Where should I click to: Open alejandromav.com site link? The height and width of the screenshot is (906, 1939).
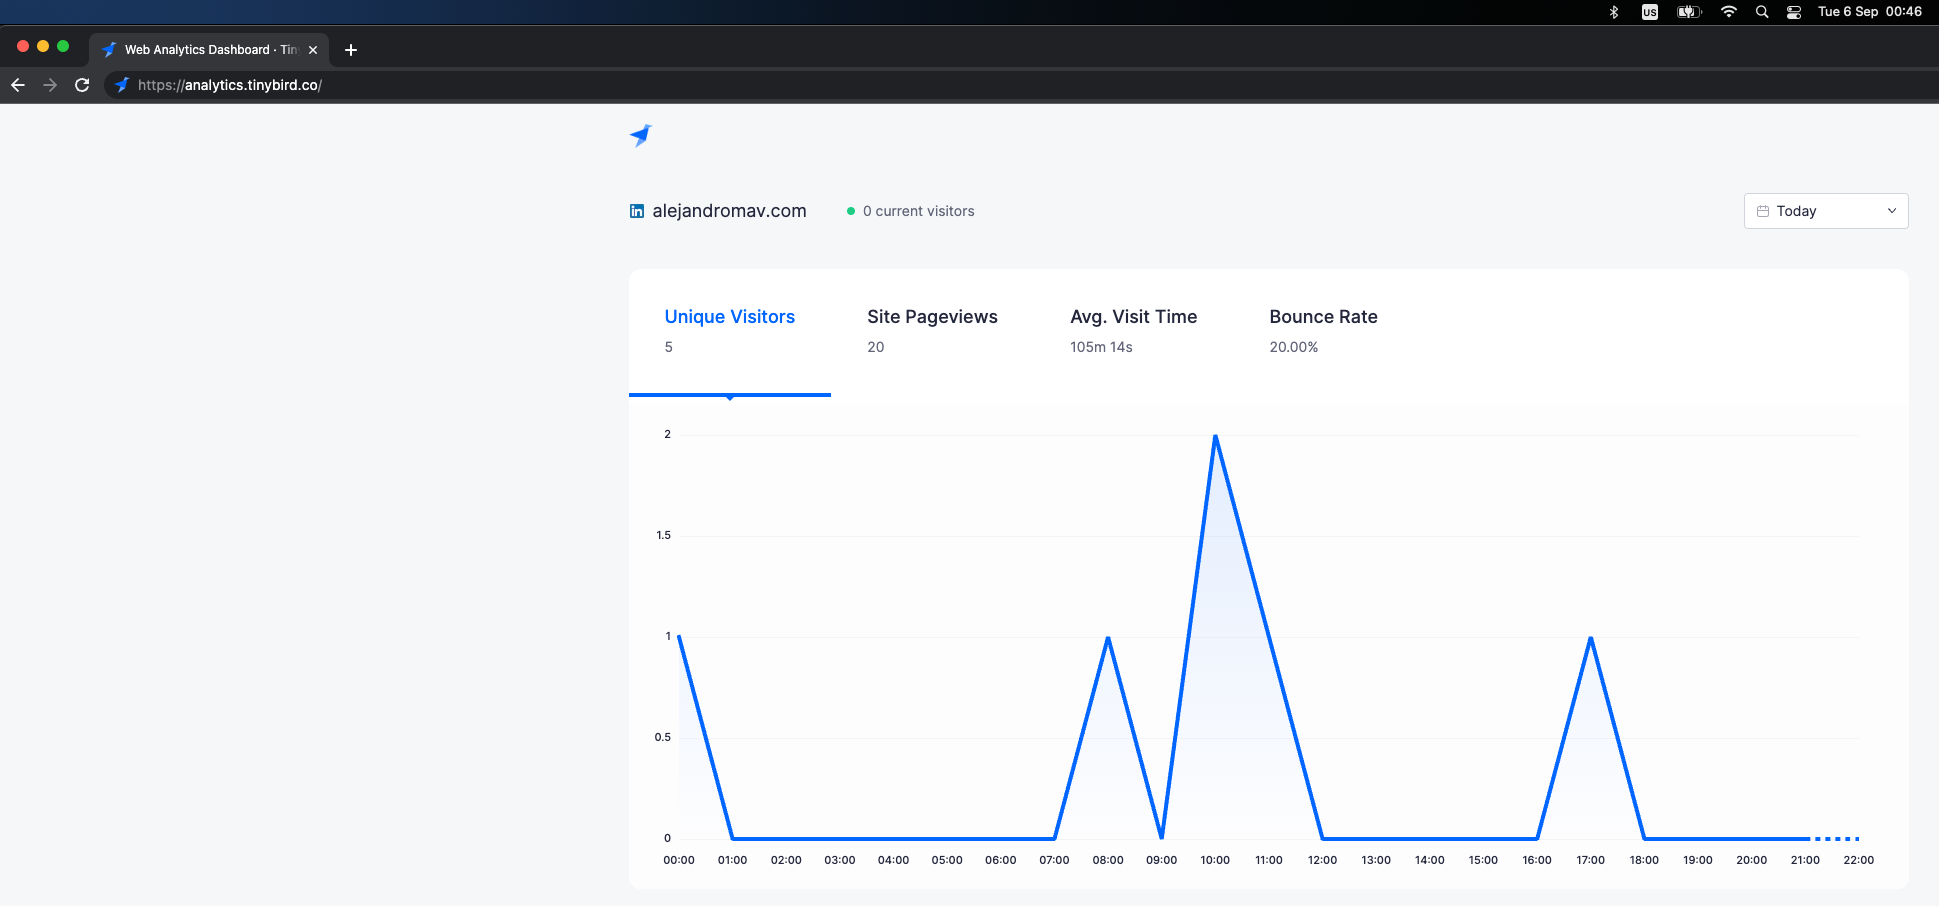[x=729, y=211]
